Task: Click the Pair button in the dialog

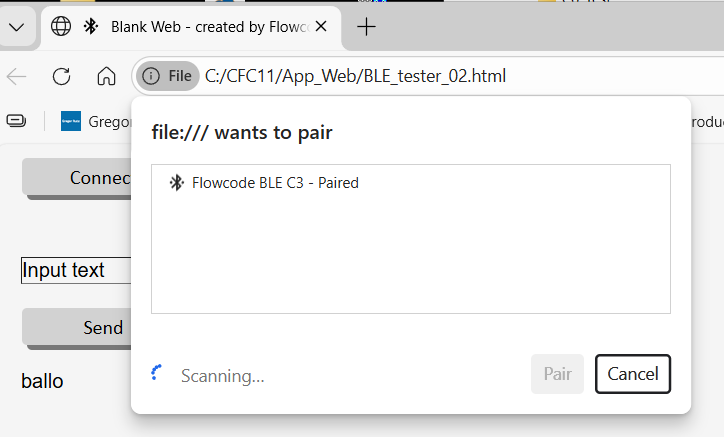Action: pos(557,374)
